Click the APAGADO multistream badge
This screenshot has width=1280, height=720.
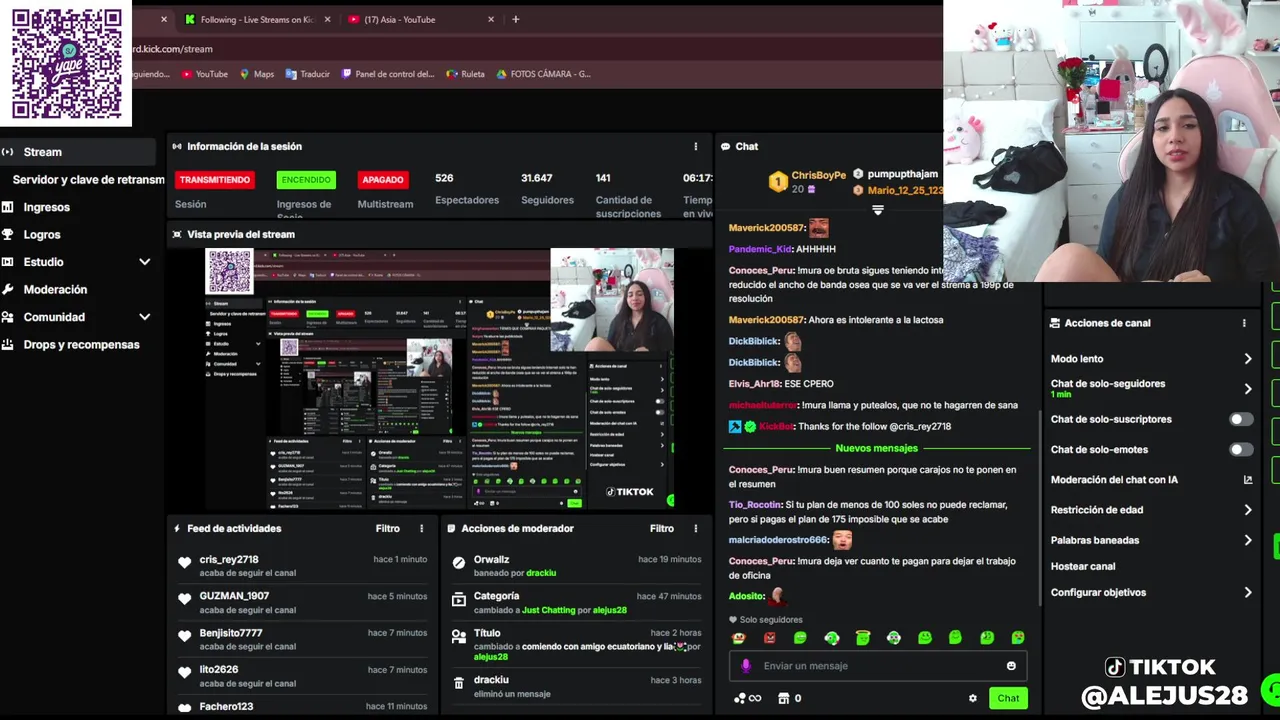383,180
